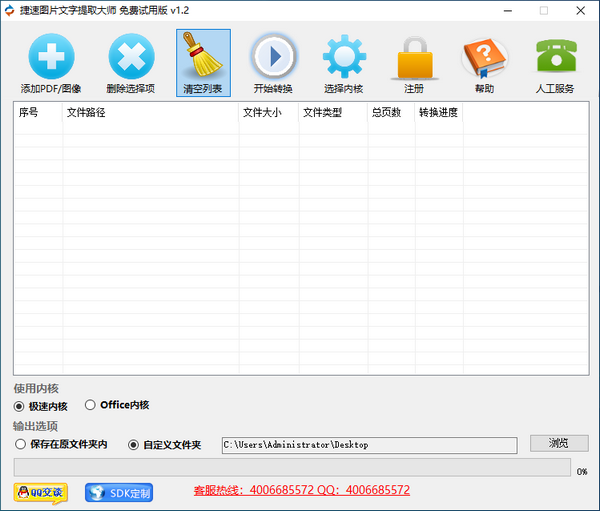Click the 浏览 browse button

pos(559,443)
